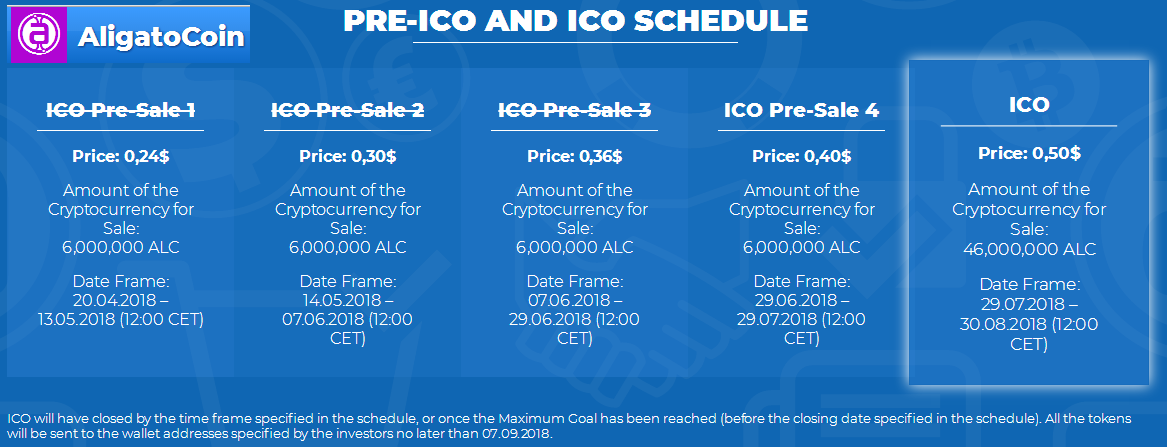Select the 46,000,000 ALC amount text

tap(1029, 249)
